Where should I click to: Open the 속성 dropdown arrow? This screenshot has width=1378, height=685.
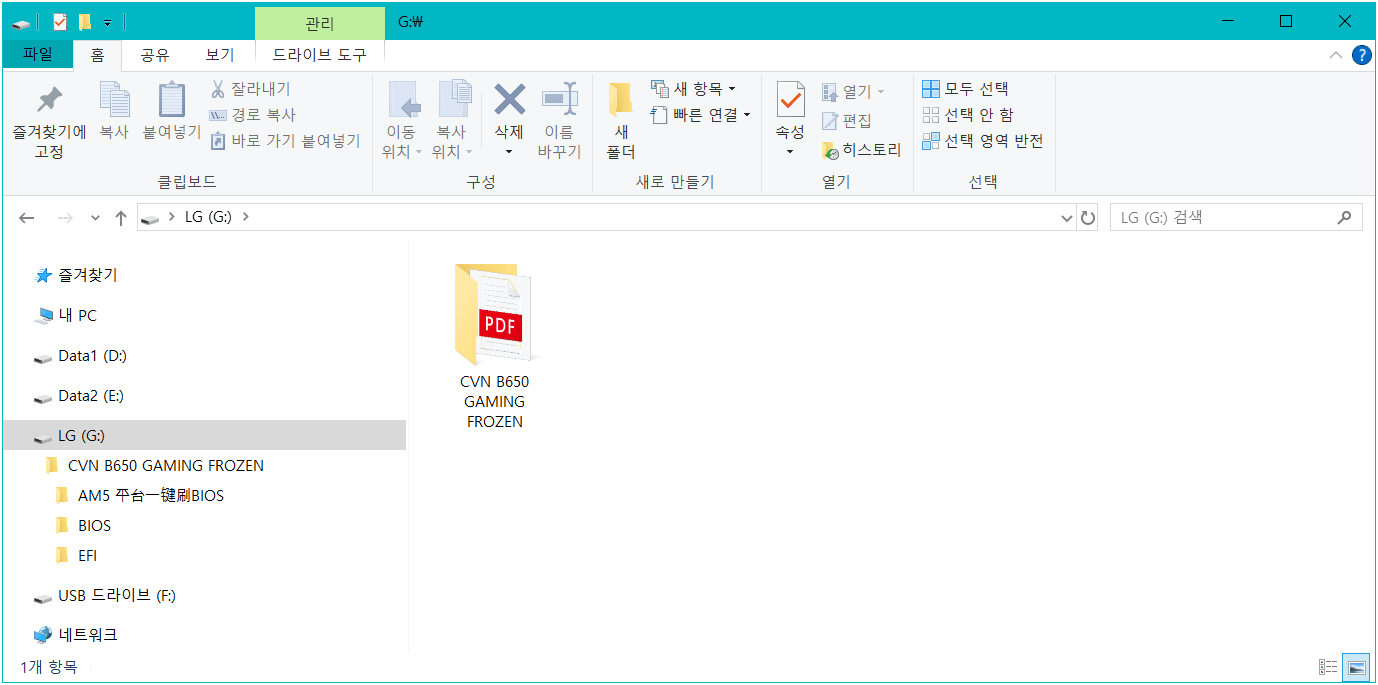[790, 152]
